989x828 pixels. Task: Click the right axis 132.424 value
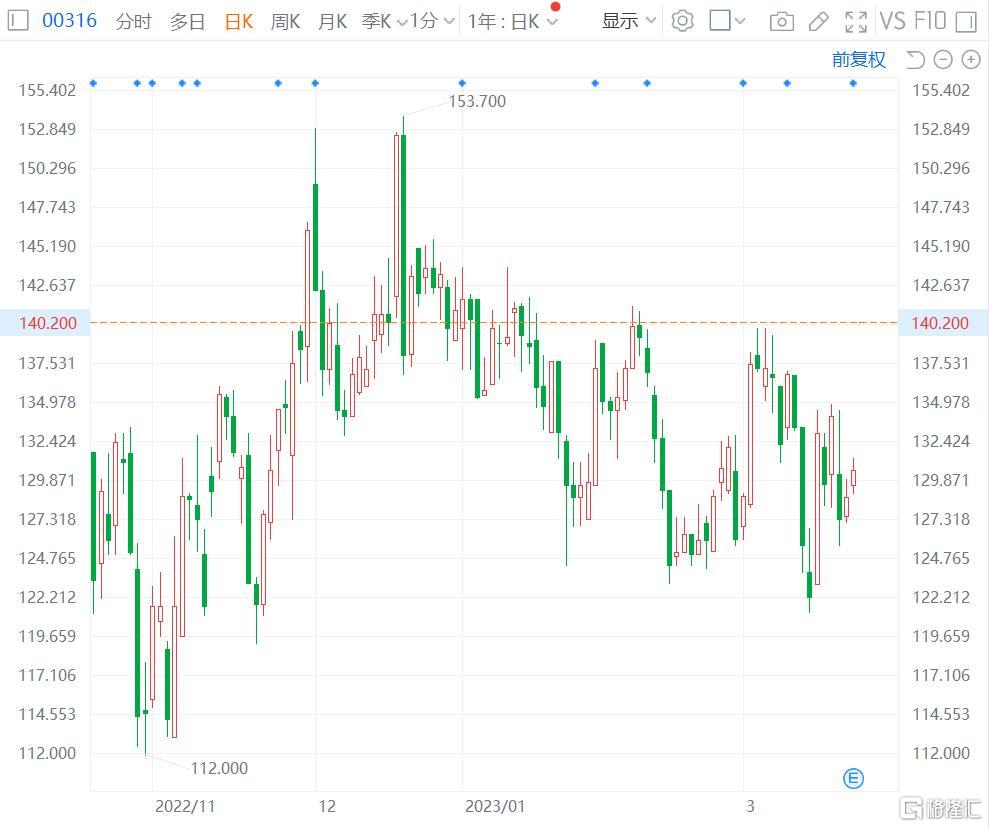(x=941, y=441)
